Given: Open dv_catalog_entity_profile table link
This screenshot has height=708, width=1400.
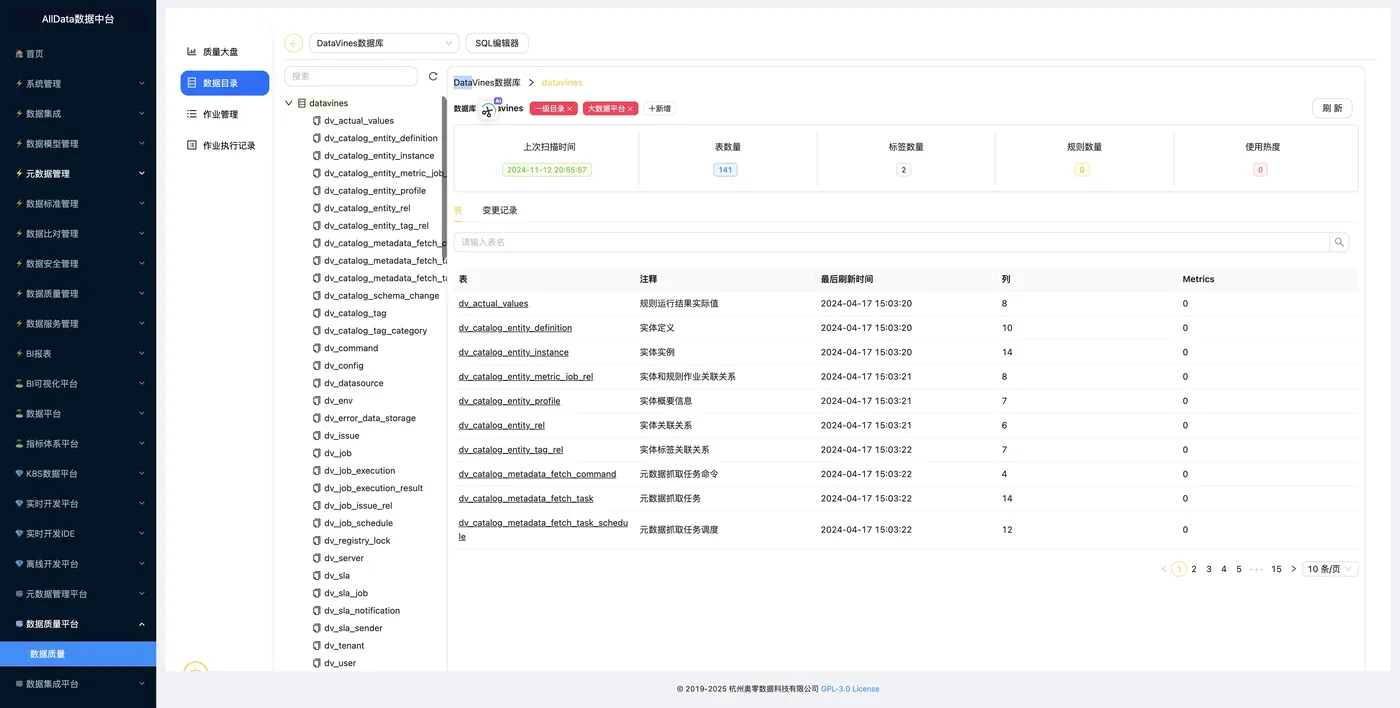Looking at the screenshot, I should (509, 401).
